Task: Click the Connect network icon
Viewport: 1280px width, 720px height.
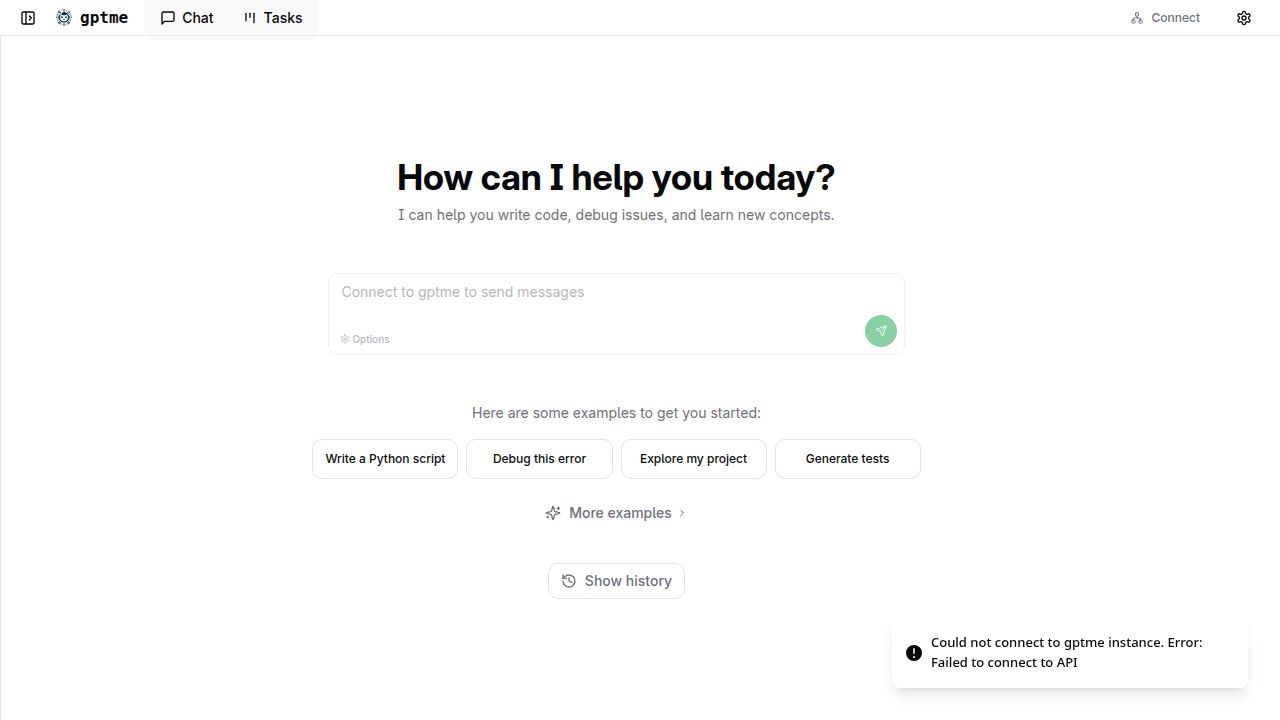Action: tap(1137, 18)
